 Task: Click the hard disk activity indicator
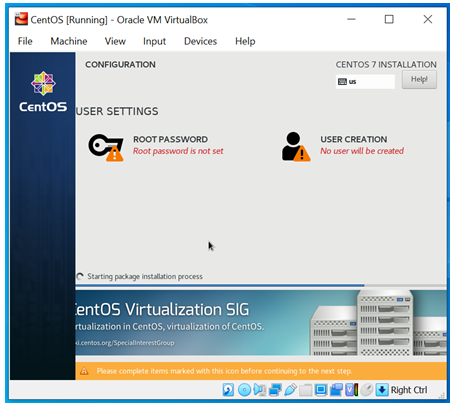(228, 390)
